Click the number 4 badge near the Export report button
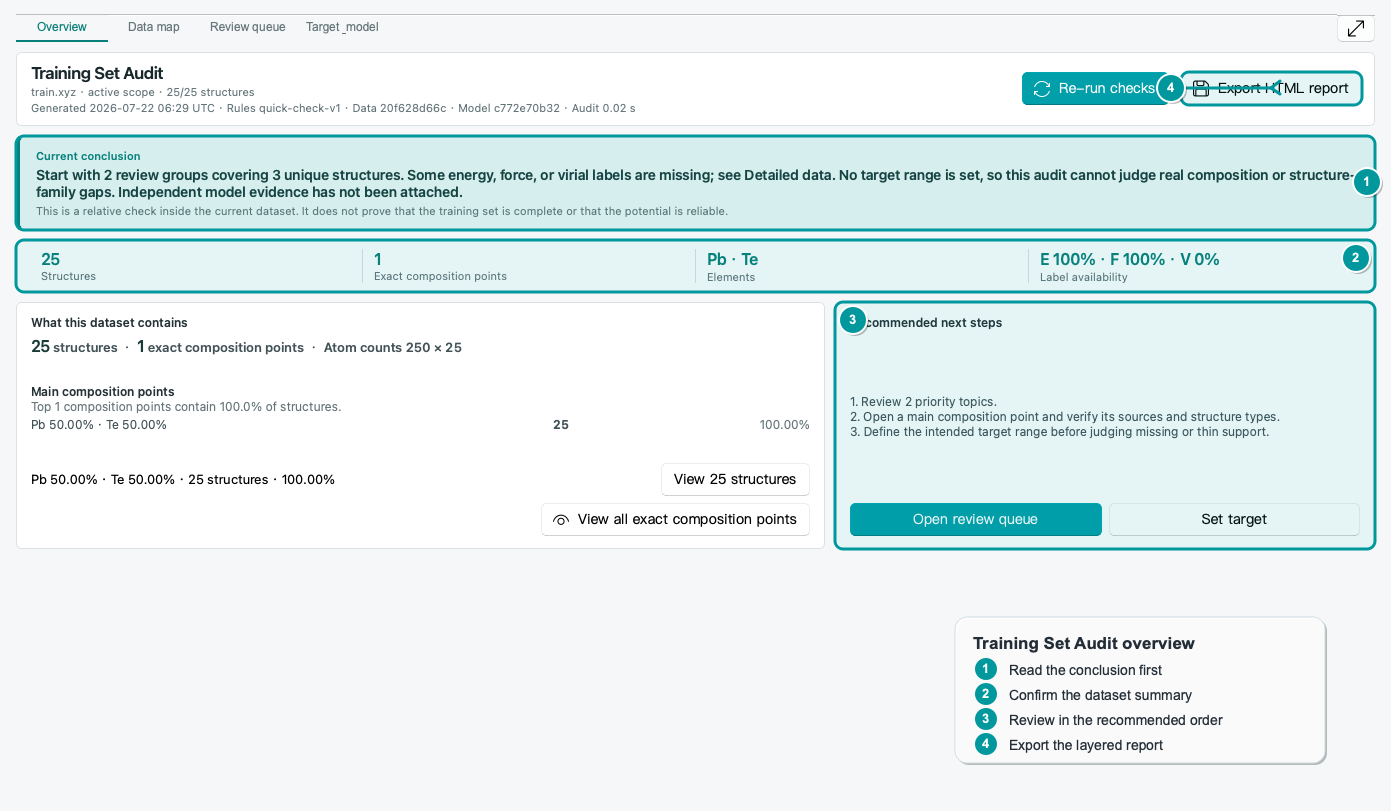 tap(1170, 87)
